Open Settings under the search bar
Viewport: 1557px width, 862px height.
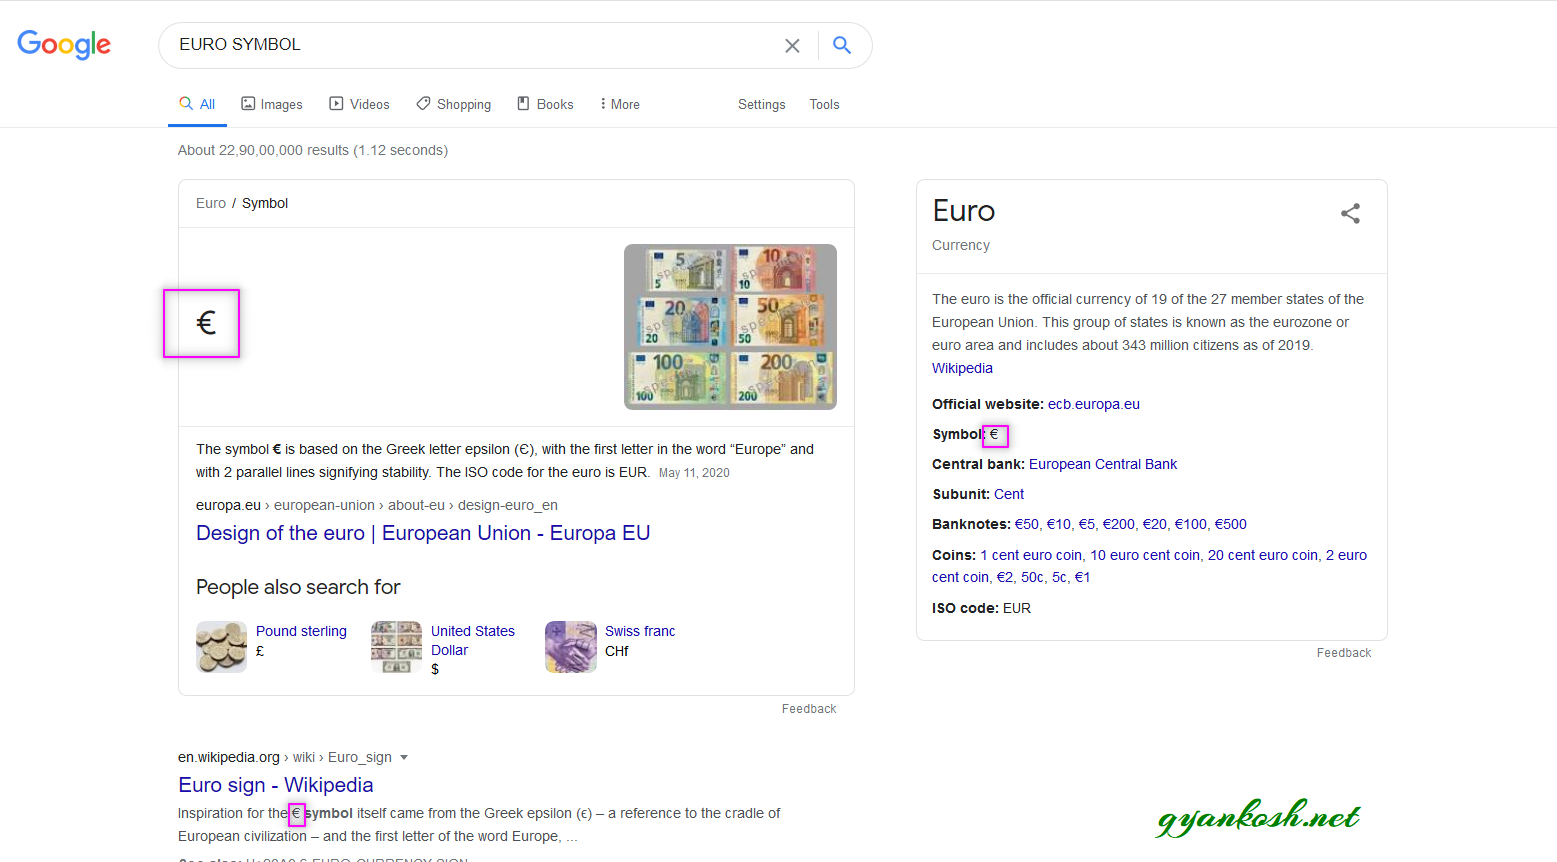click(x=761, y=104)
